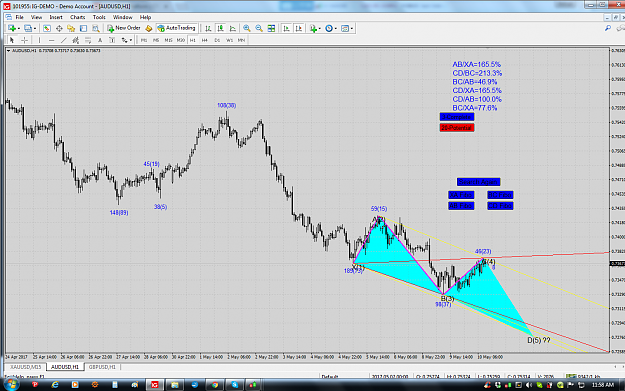Screen dimensions: 625x391
Task: Open the periodicity clock icon
Action: coord(328,28)
